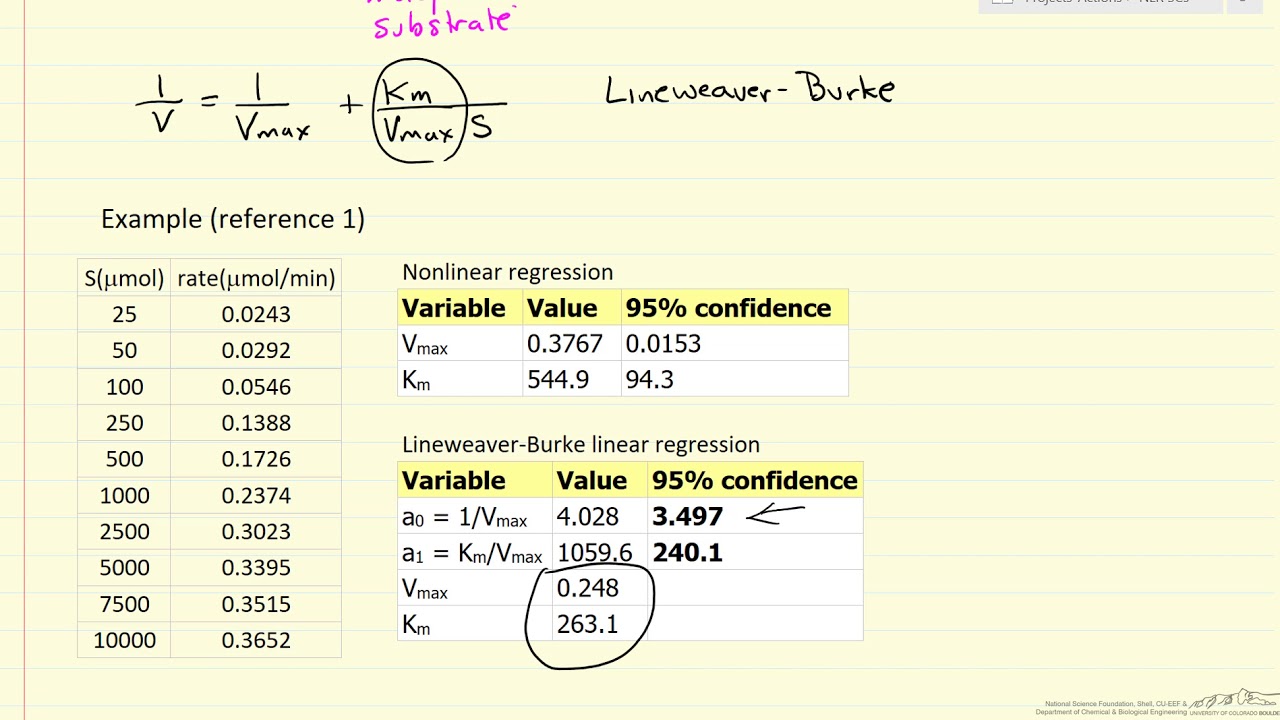
Task: Click the Lineweaver-Burke Km value 263.1
Action: (x=588, y=625)
